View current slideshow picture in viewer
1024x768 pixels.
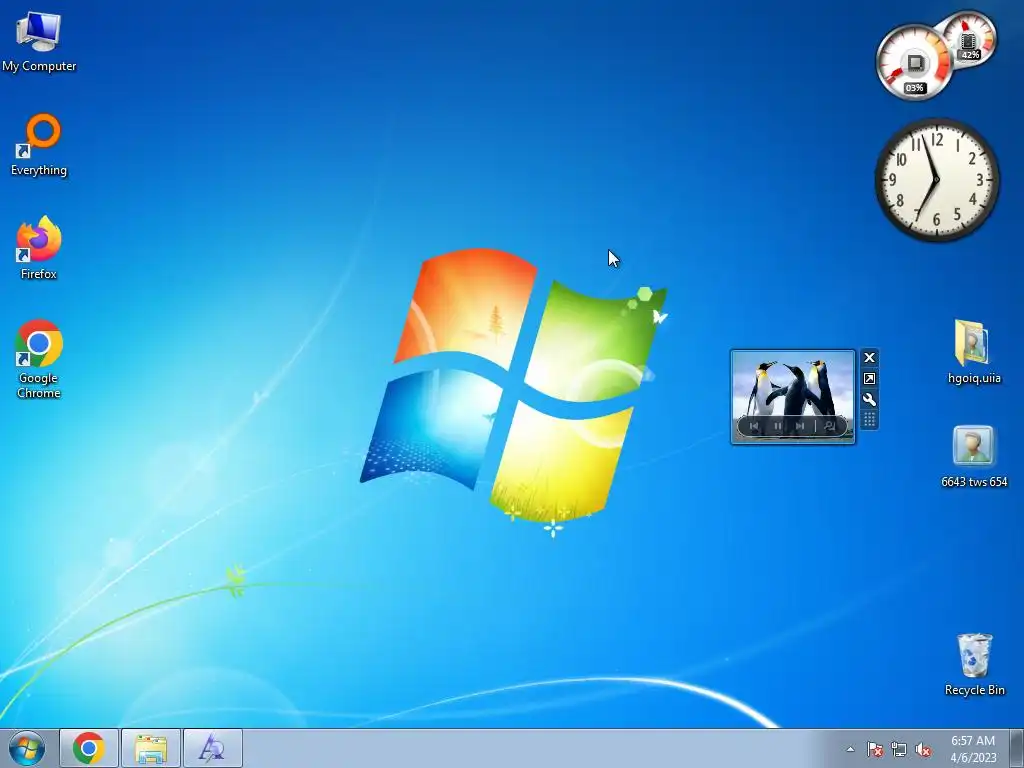click(x=830, y=426)
